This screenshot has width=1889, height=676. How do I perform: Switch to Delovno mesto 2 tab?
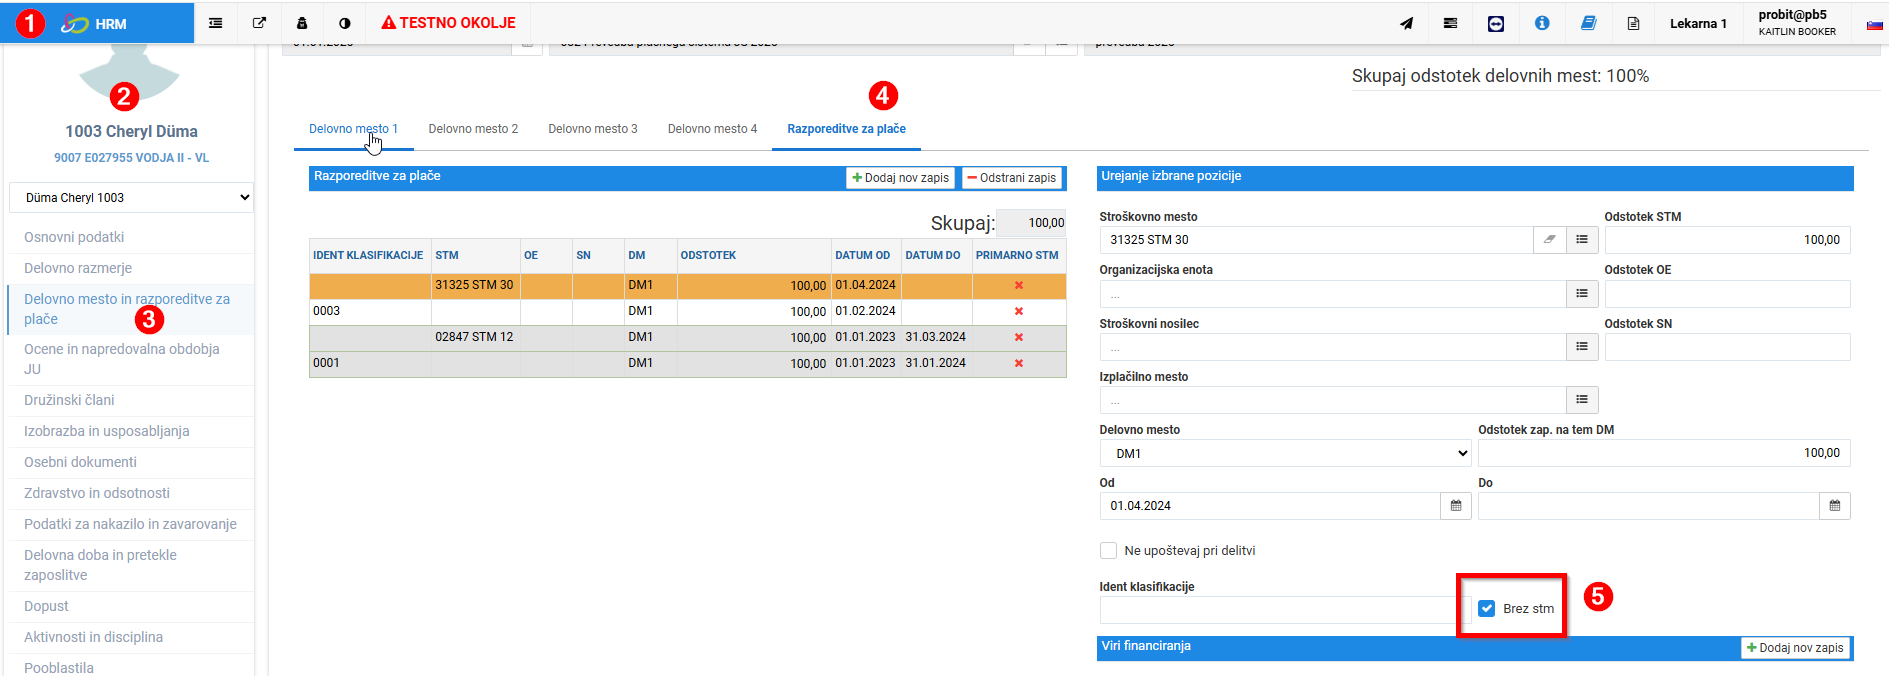473,129
